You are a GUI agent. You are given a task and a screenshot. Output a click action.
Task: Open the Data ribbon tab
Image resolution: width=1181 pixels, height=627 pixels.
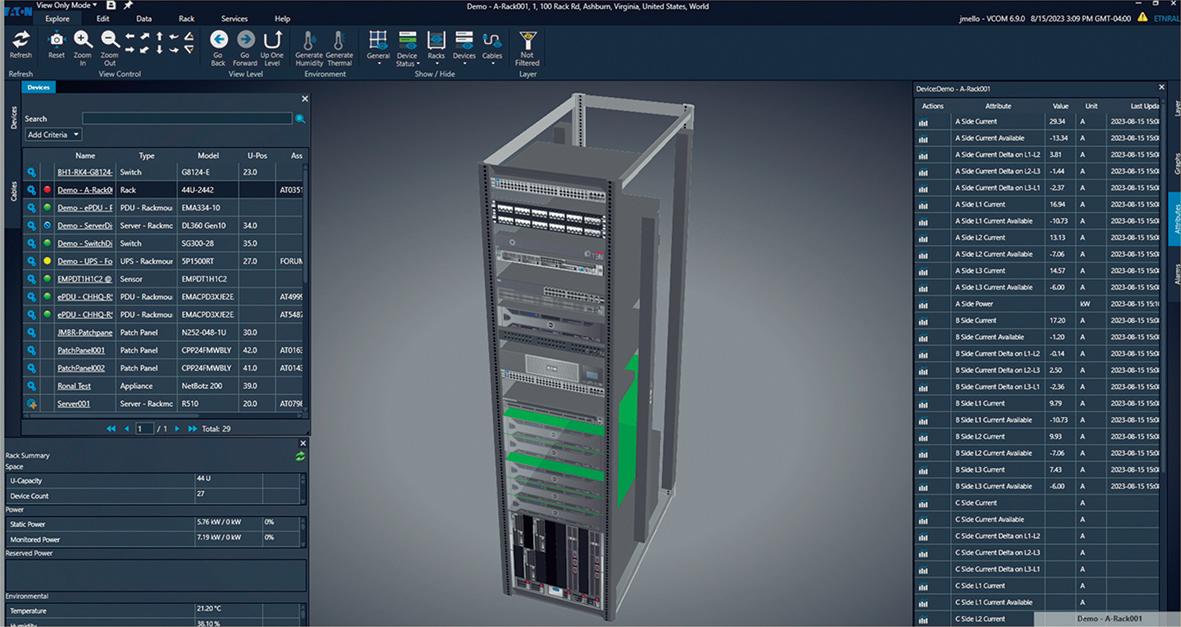pyautogui.click(x=144, y=19)
